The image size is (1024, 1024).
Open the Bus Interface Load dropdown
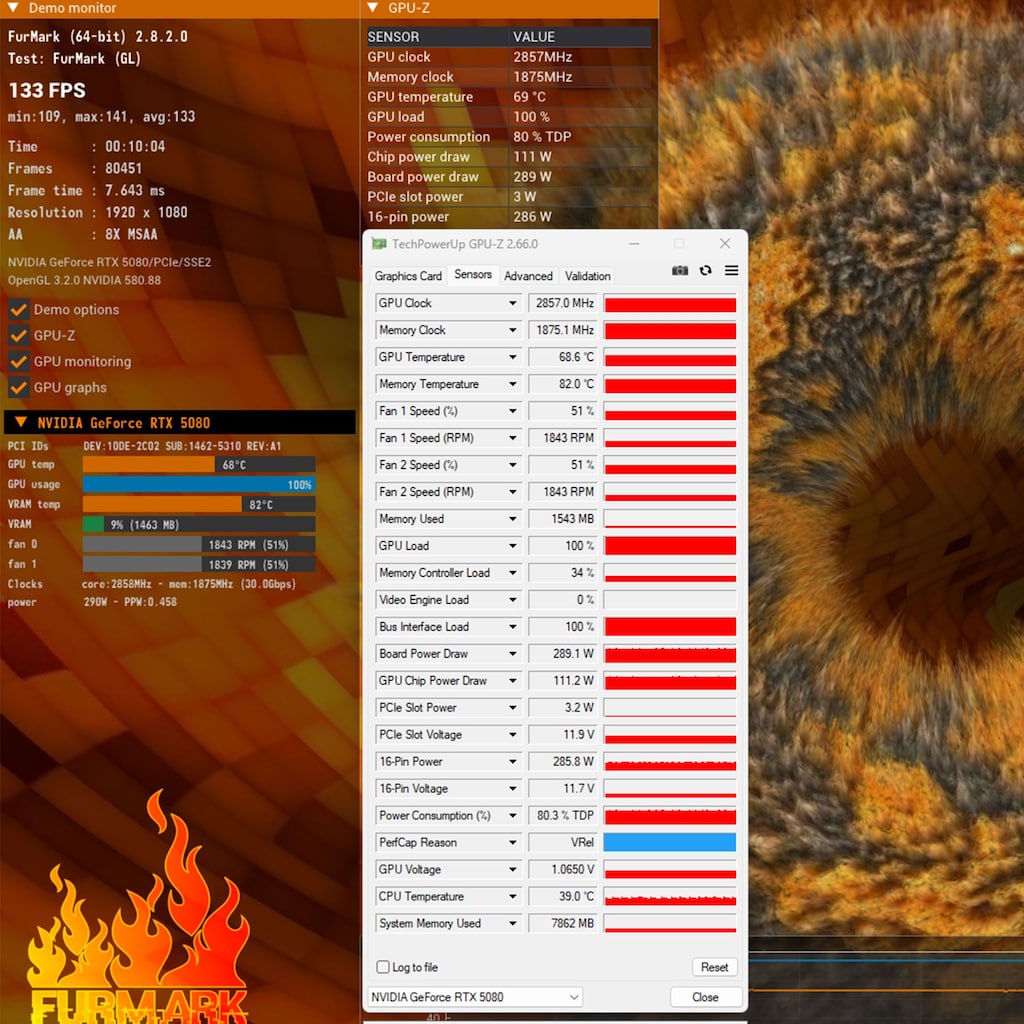tap(513, 626)
